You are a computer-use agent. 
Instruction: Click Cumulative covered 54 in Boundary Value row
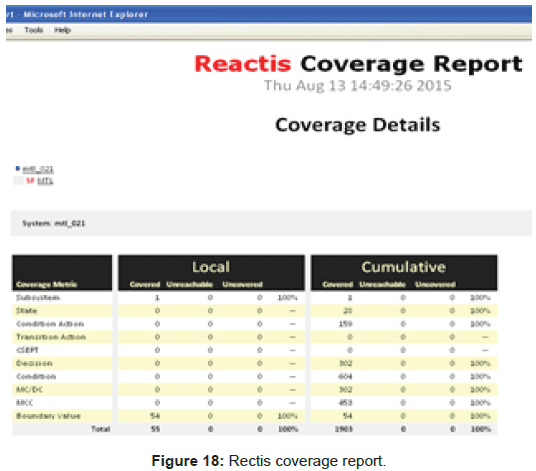pos(348,416)
